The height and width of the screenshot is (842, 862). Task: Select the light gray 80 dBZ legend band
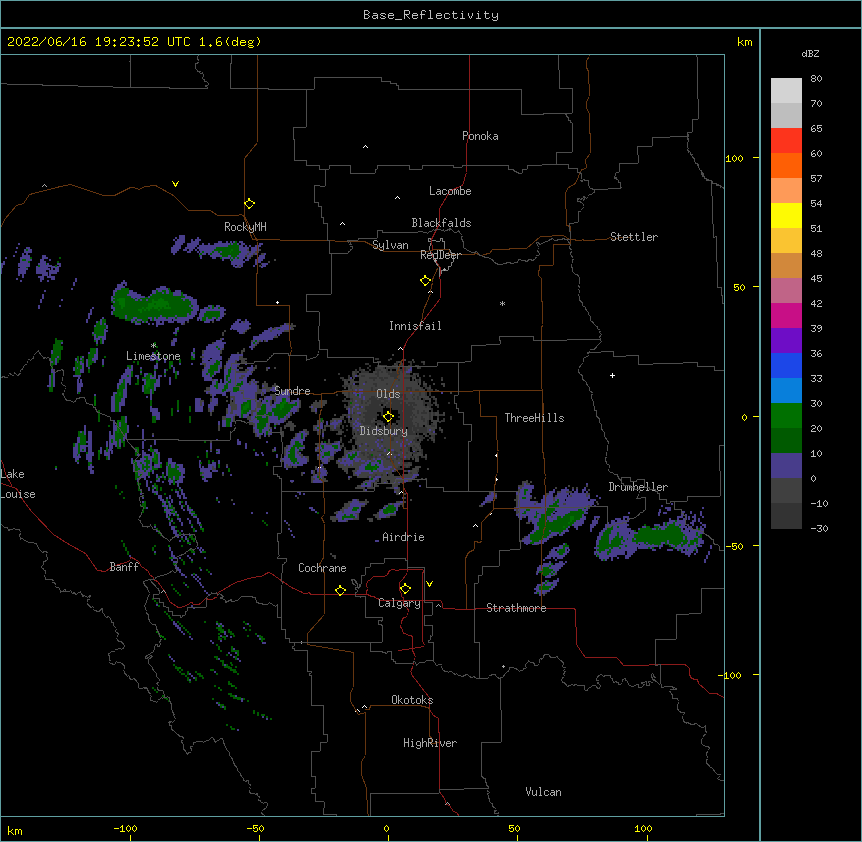pyautogui.click(x=786, y=91)
